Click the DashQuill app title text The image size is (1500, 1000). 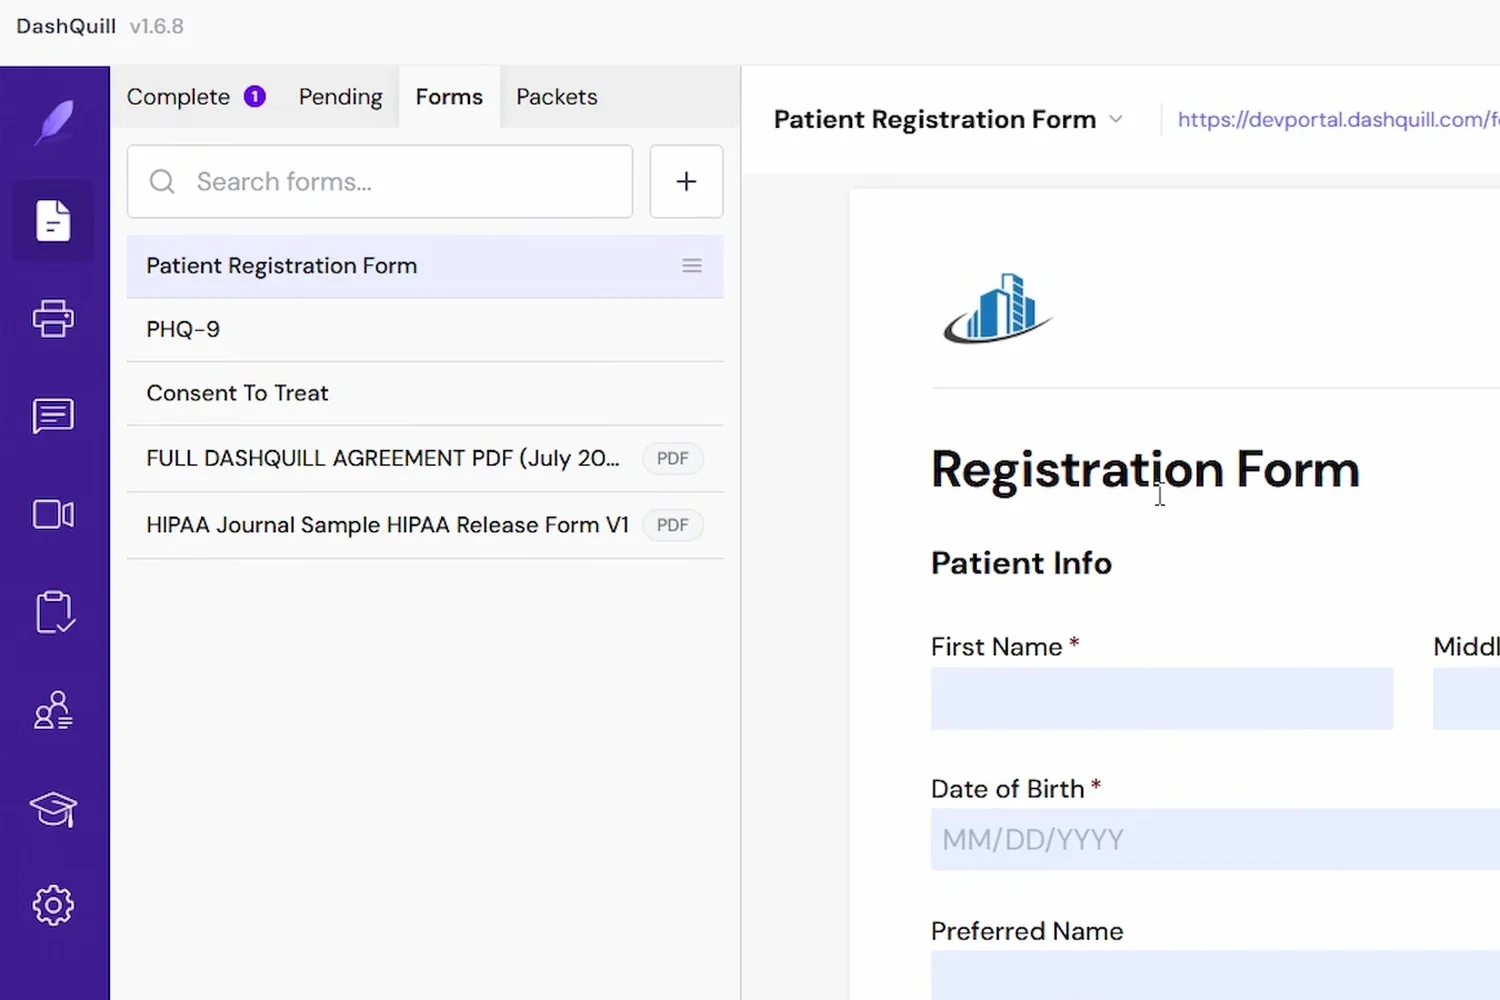coord(66,26)
